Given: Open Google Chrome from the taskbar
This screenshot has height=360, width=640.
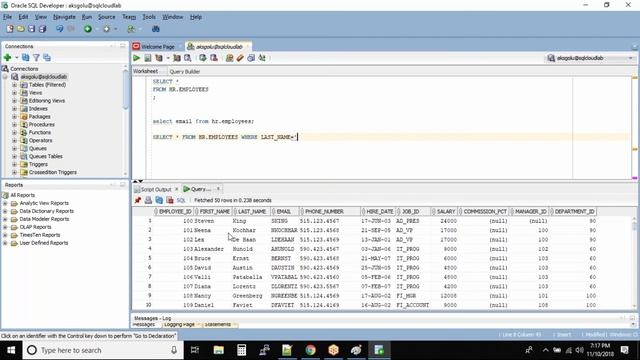Looking at the screenshot, I should pos(311,350).
